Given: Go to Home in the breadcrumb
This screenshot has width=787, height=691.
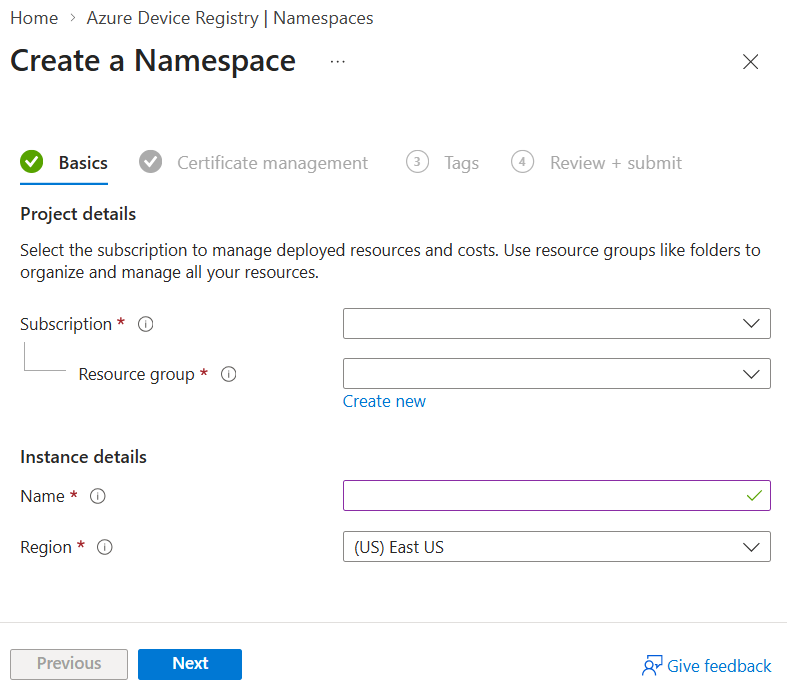Looking at the screenshot, I should (34, 18).
